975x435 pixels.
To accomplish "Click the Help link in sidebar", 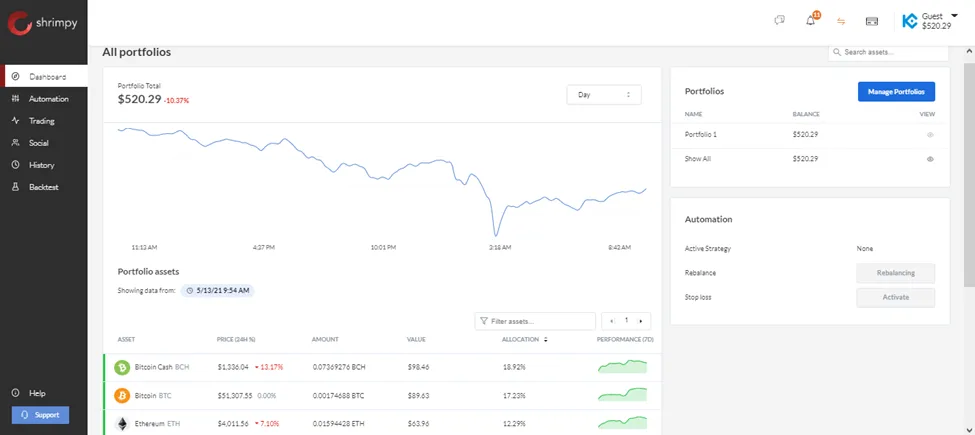I will point(30,393).
